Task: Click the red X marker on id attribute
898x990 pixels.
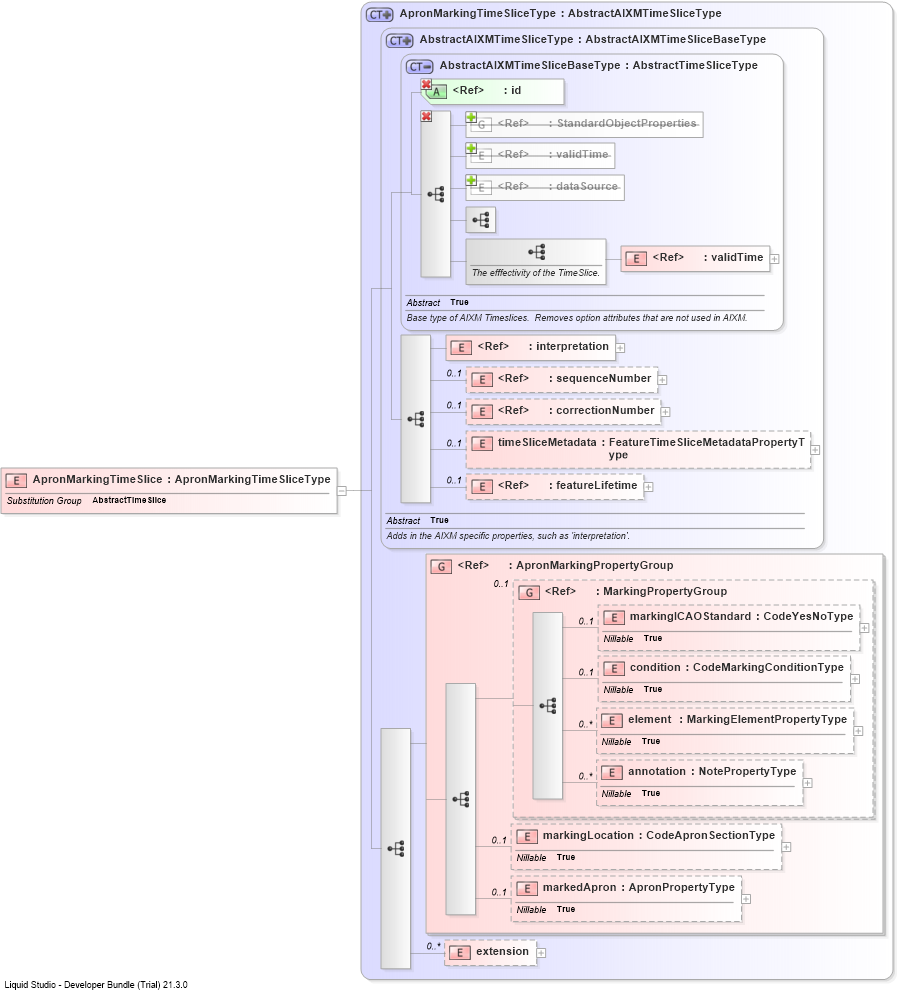Action: [x=426, y=84]
